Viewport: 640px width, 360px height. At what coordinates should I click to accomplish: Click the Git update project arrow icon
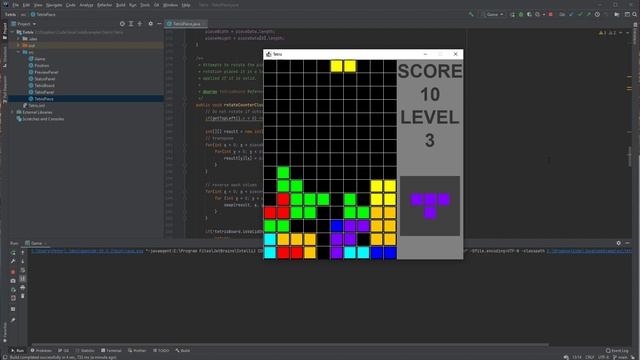(x=571, y=14)
